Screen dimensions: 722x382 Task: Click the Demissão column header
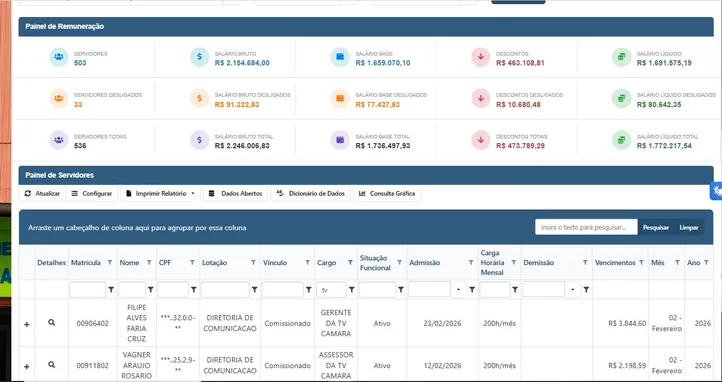[539, 263]
